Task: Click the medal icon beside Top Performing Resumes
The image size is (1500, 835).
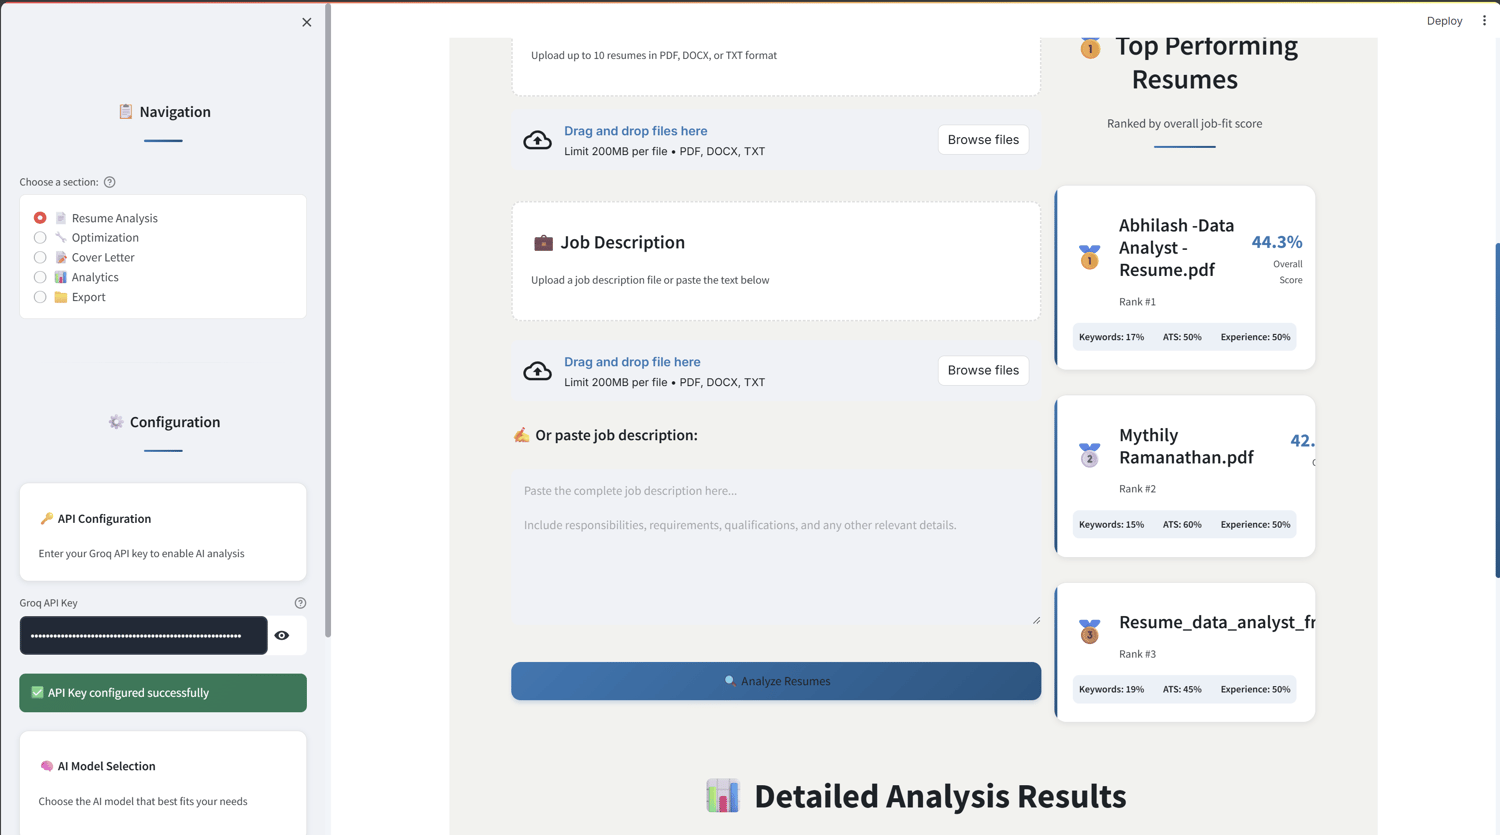Action: pos(1090,47)
